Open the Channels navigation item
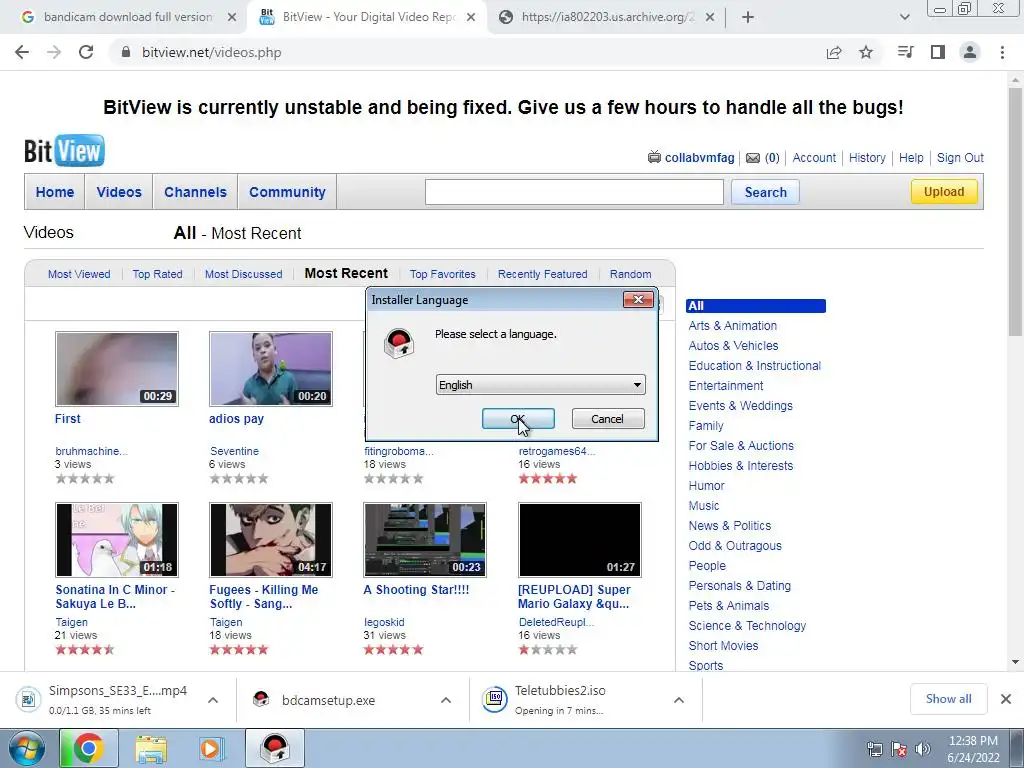The height and width of the screenshot is (768, 1024). pyautogui.click(x=195, y=192)
